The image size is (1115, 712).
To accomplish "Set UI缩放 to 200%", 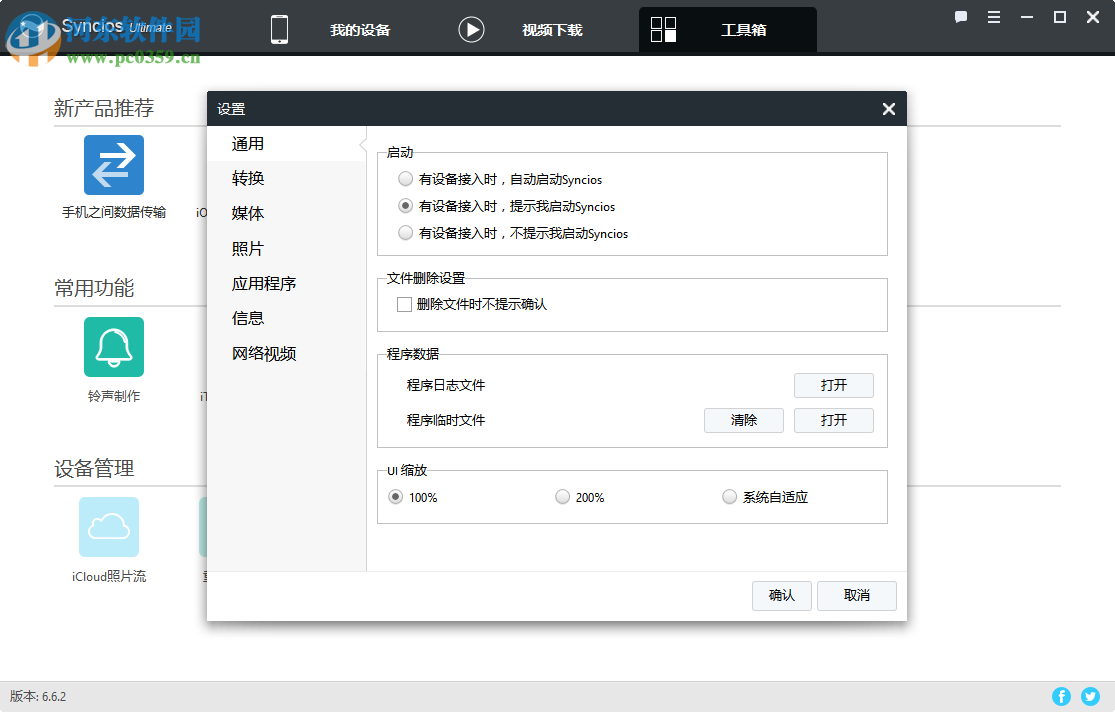I will click(562, 496).
